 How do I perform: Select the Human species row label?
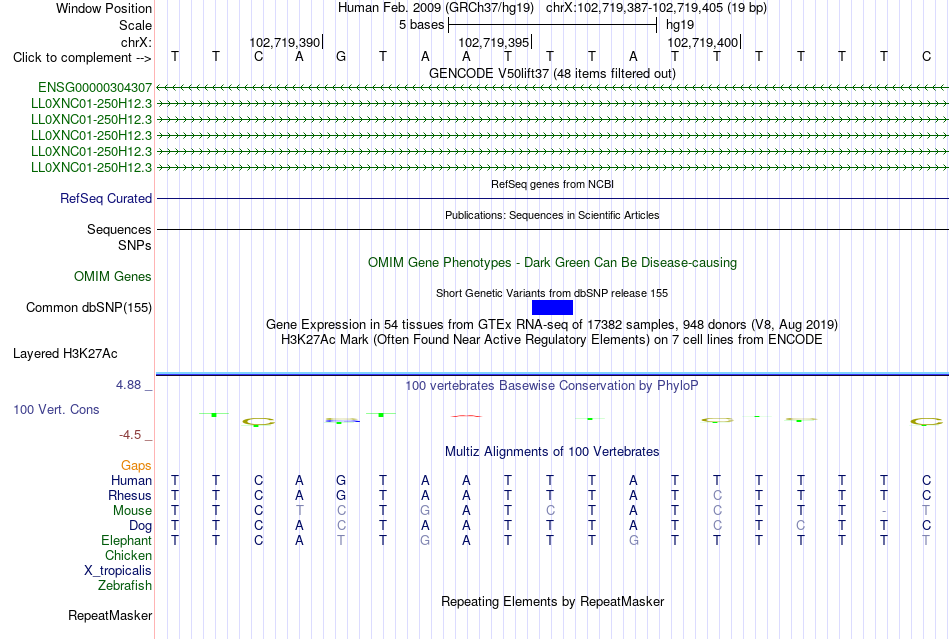131,481
